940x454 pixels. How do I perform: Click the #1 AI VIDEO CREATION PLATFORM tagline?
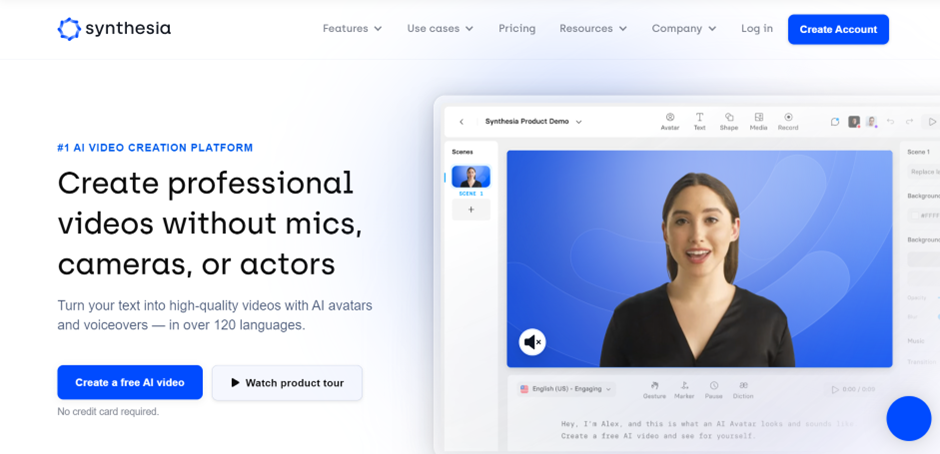click(x=155, y=148)
